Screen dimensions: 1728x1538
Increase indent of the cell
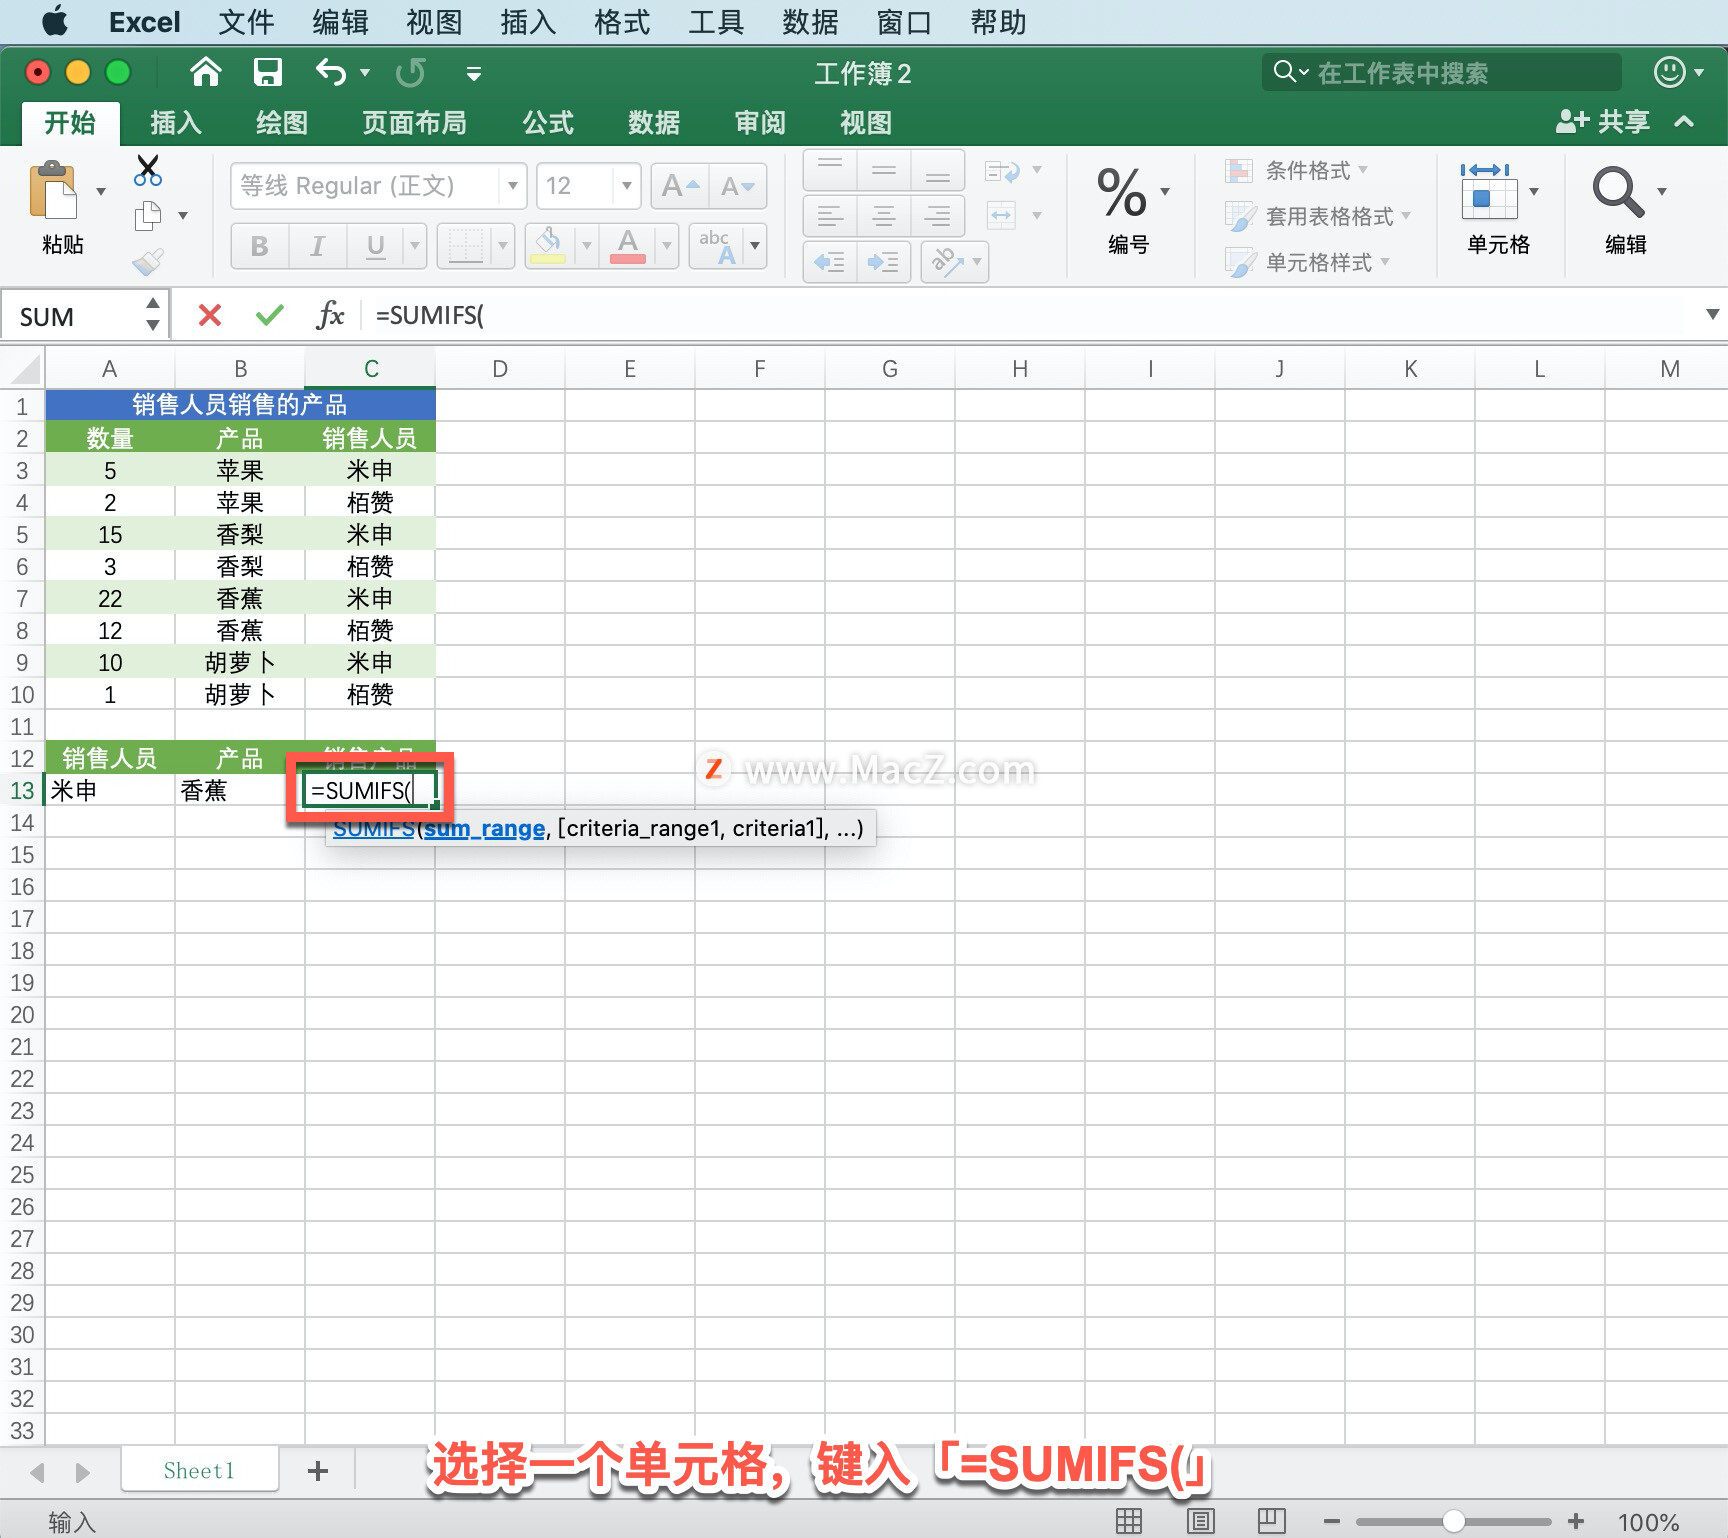pos(884,262)
